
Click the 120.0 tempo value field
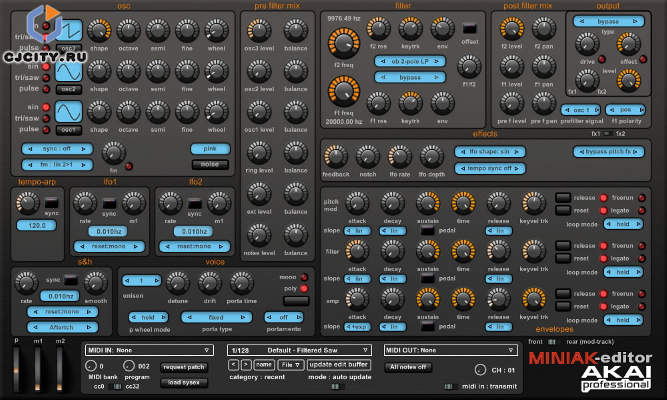click(x=37, y=225)
